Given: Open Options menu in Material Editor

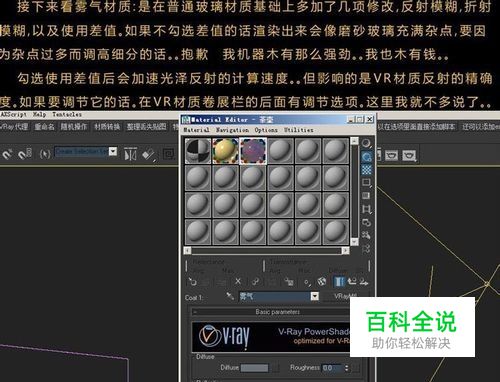Looking at the screenshot, I should point(266,130).
